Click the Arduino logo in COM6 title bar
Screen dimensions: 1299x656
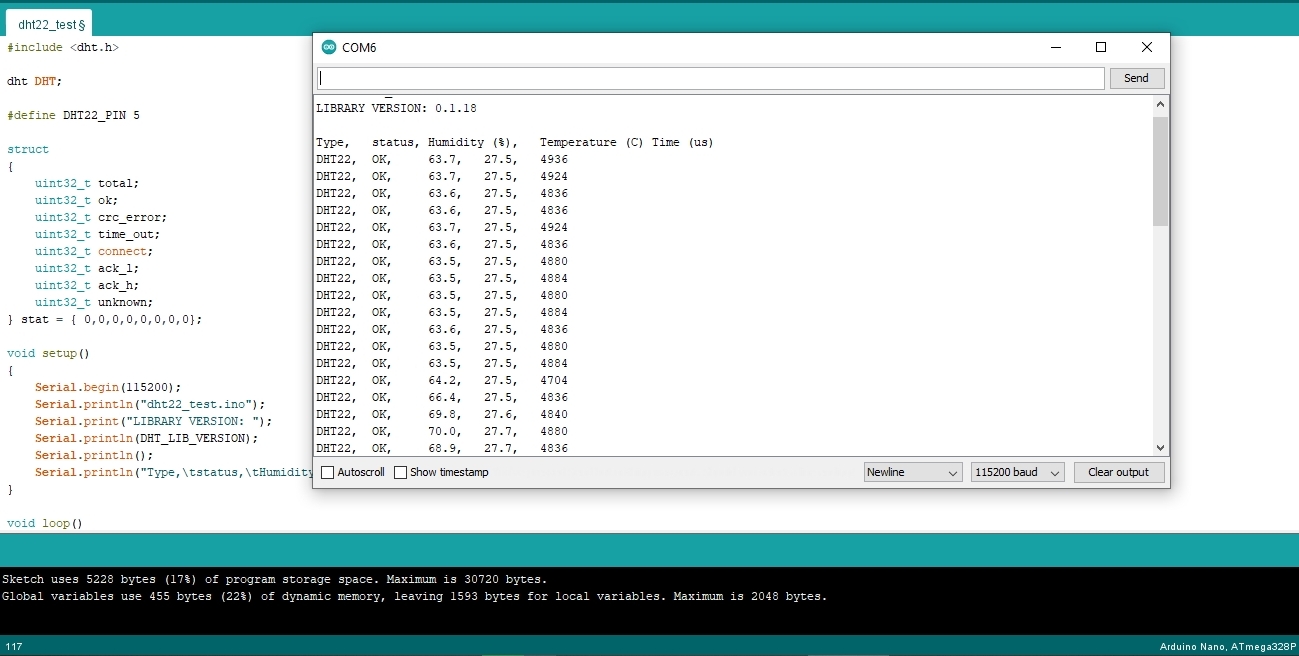[329, 47]
